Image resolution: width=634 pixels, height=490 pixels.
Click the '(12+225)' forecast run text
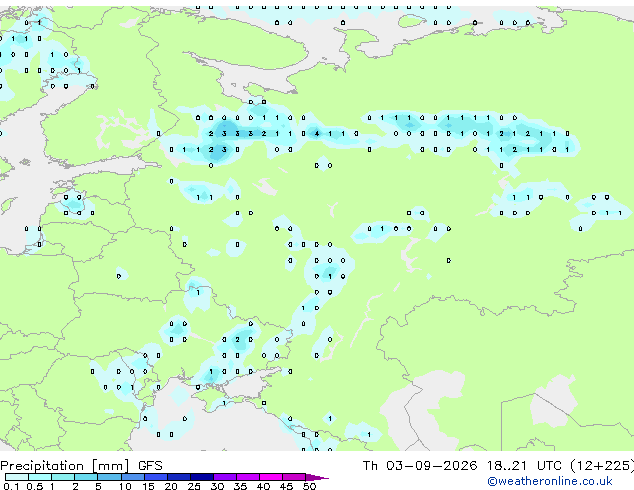click(x=602, y=466)
